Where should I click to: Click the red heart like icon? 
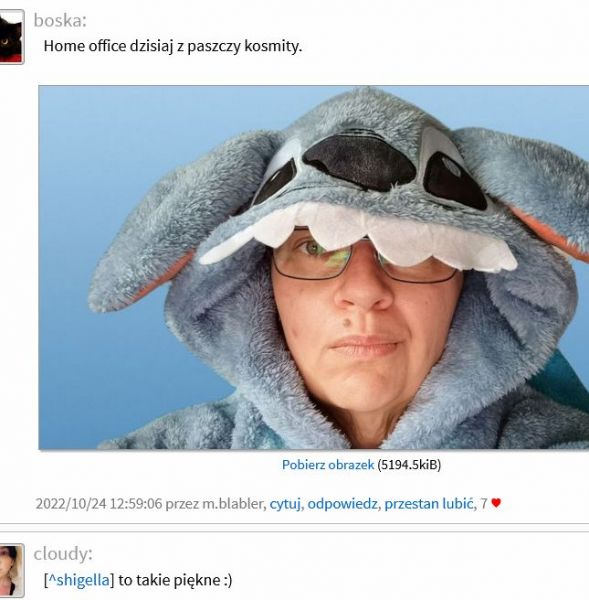[x=496, y=503]
